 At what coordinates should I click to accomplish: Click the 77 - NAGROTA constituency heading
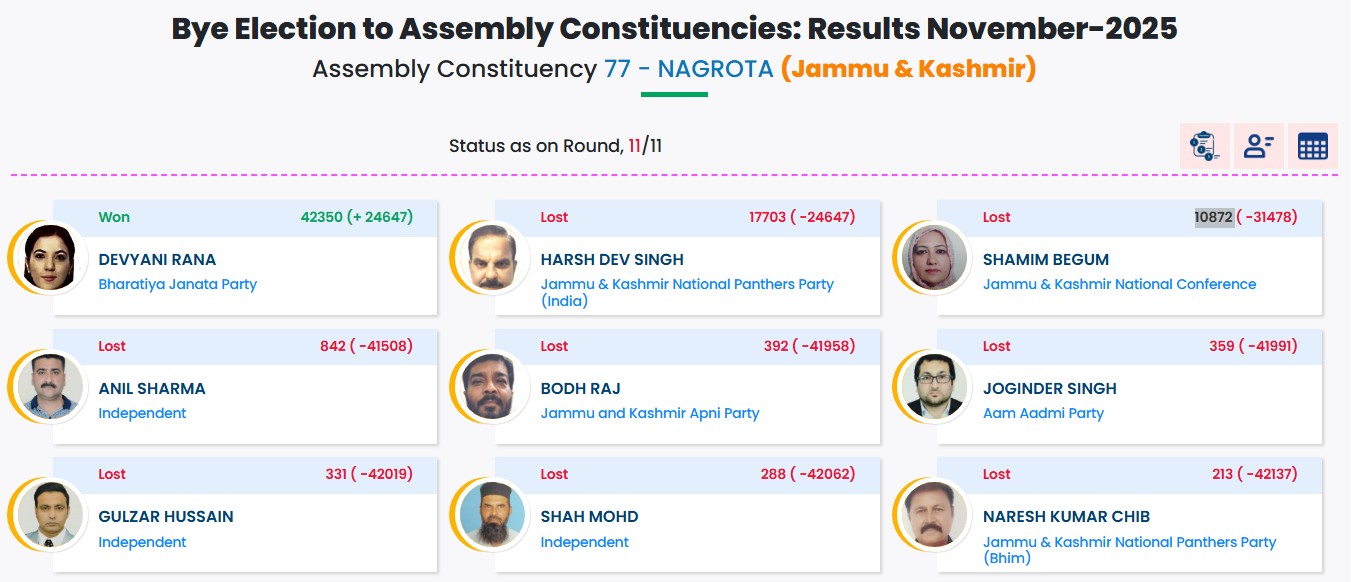pos(688,69)
